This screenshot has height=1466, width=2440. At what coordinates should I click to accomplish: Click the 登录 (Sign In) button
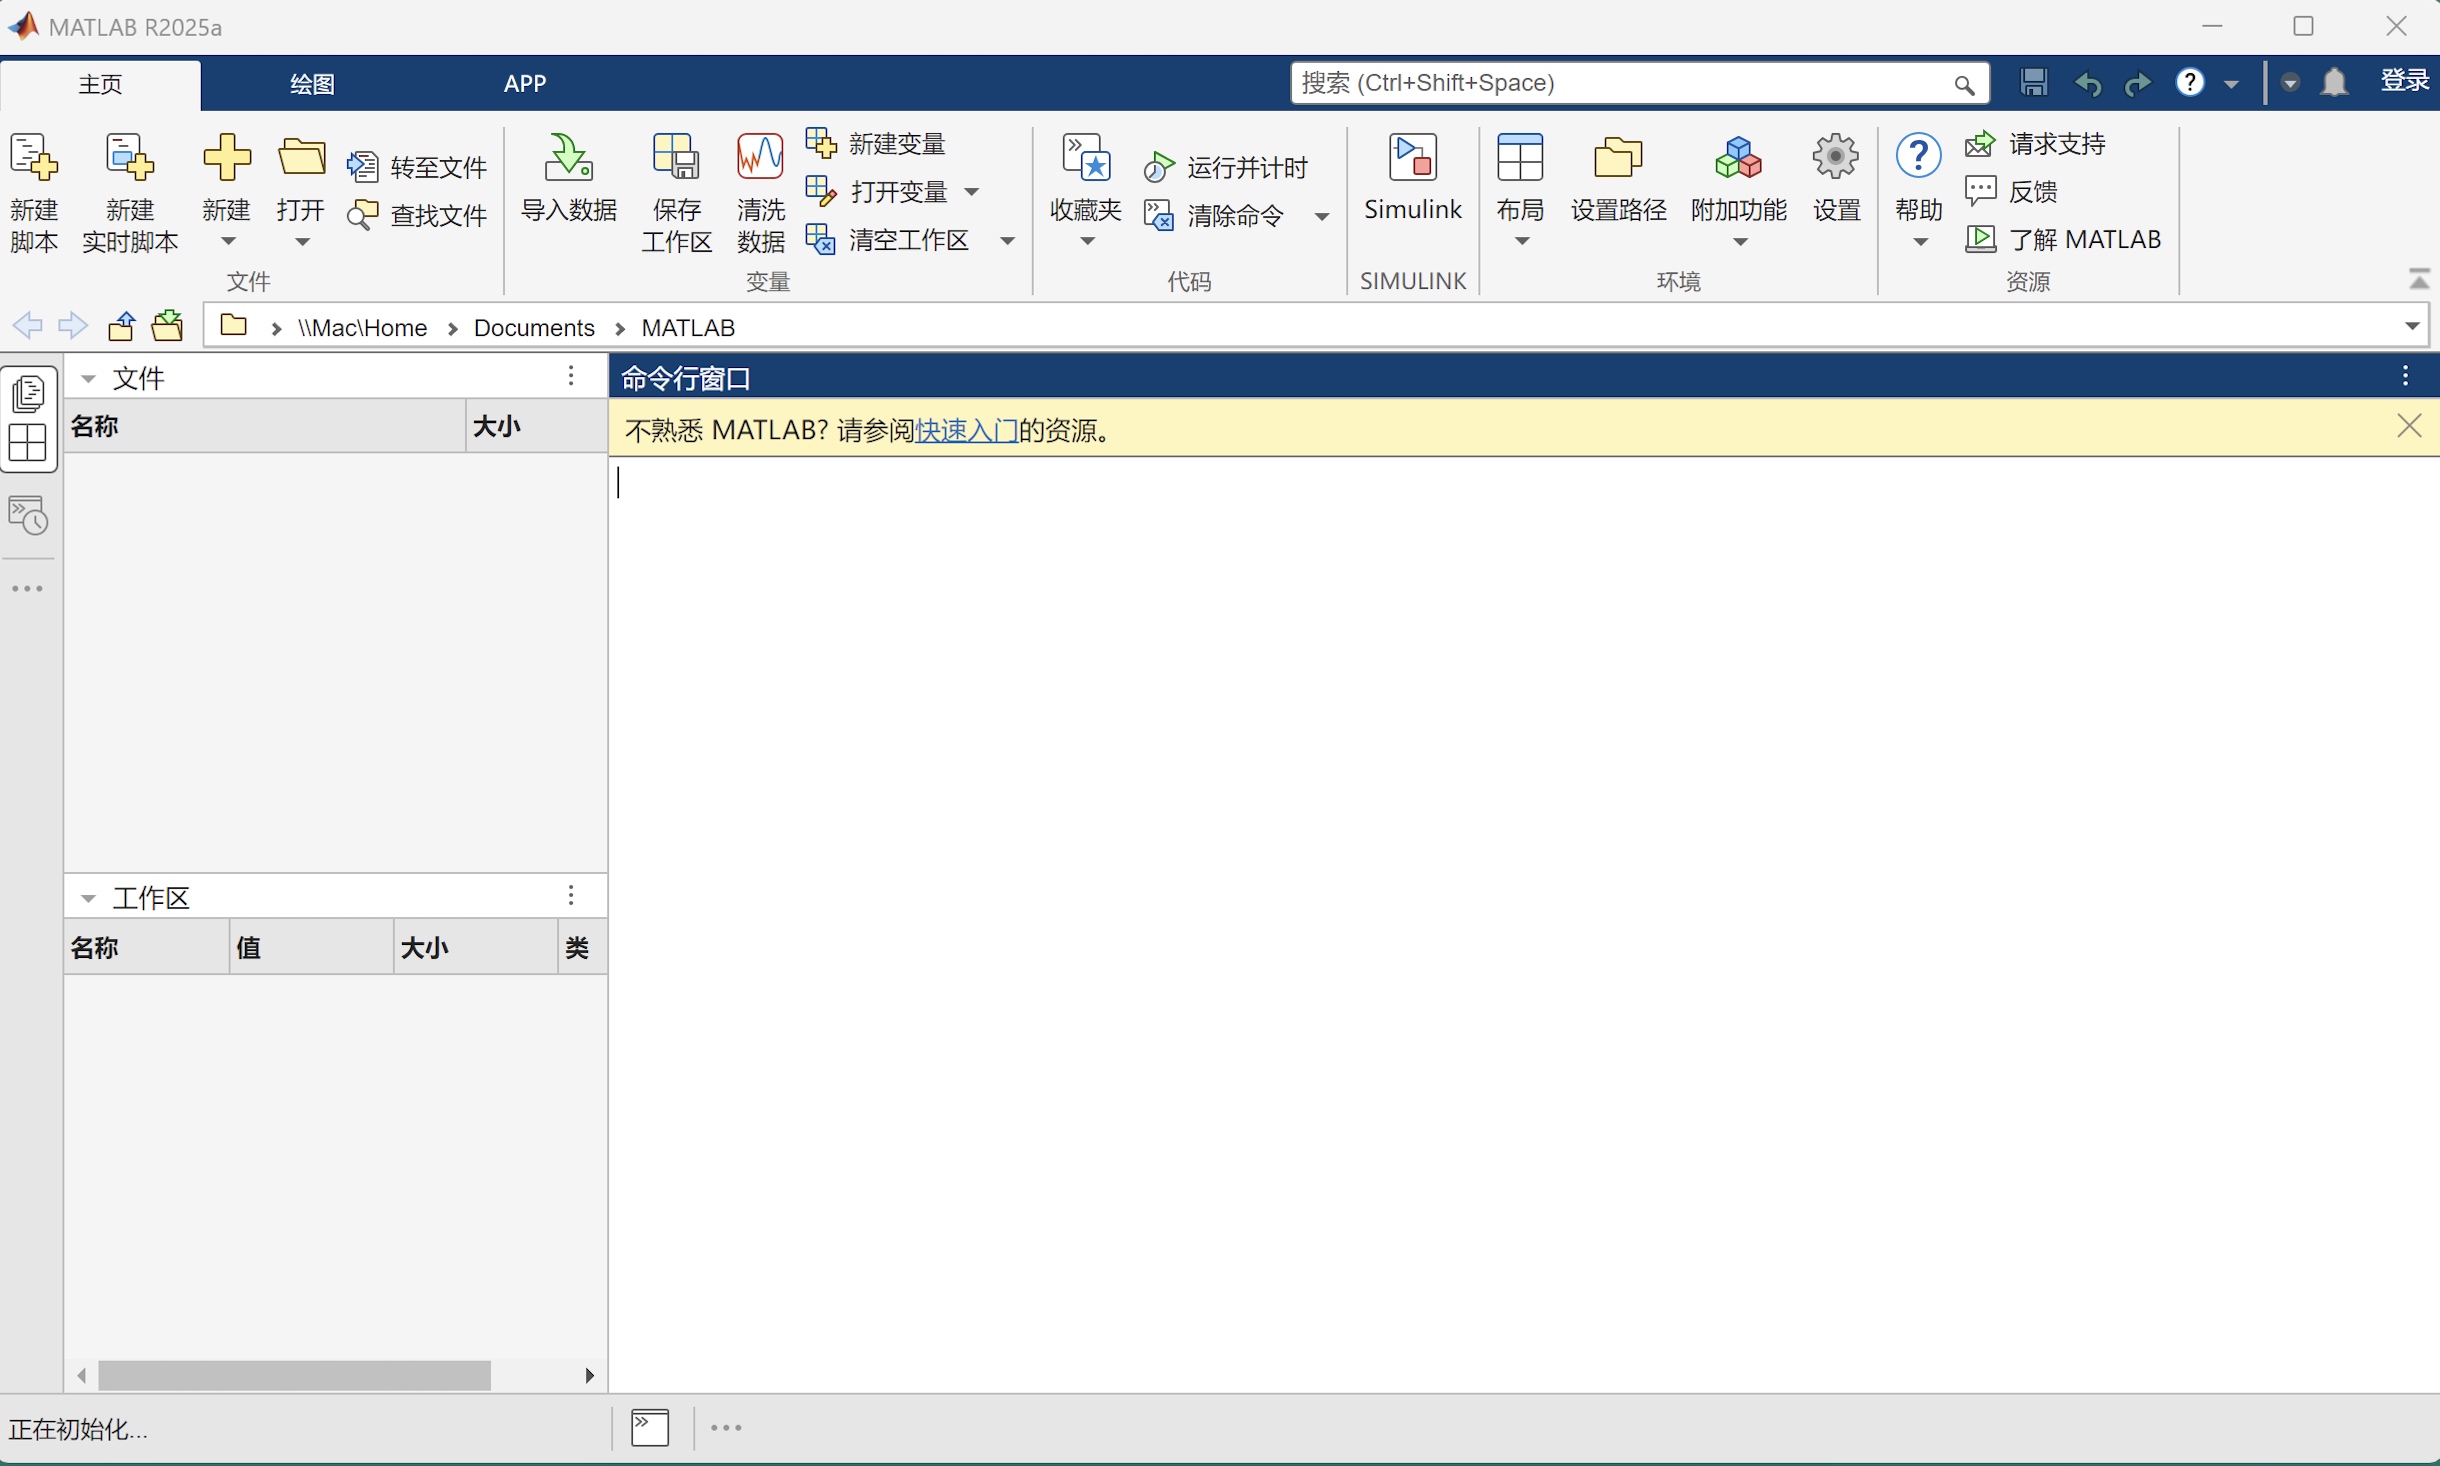pyautogui.click(x=2404, y=82)
